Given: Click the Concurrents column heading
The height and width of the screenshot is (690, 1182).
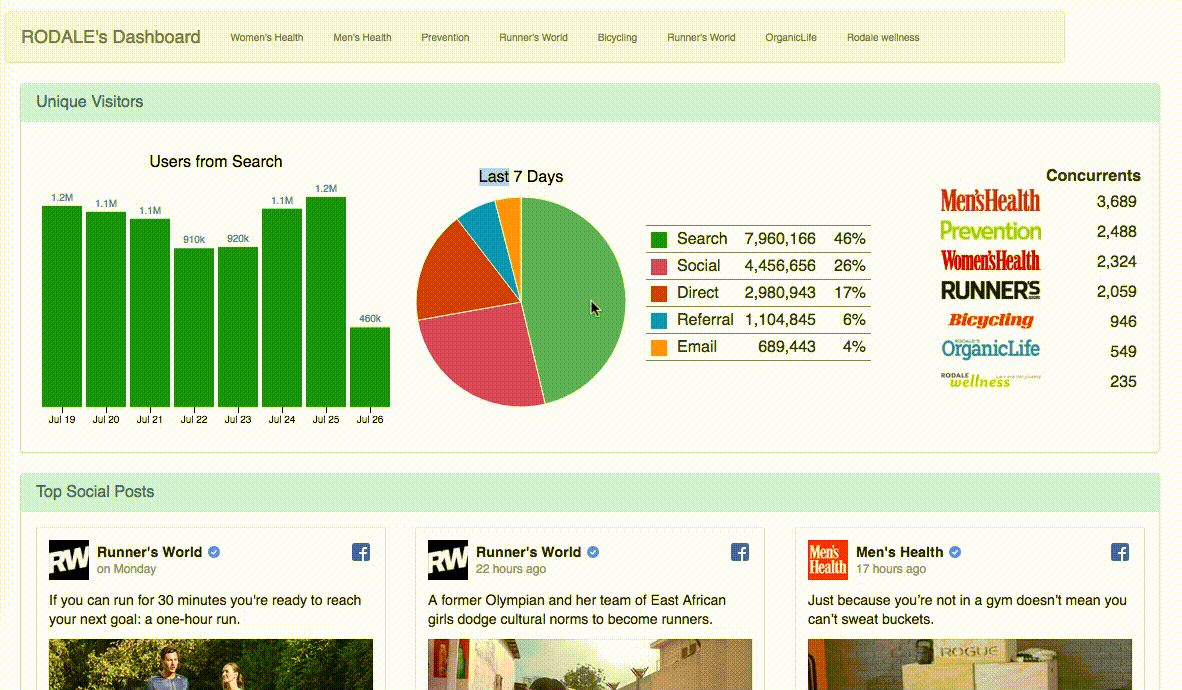Looking at the screenshot, I should tap(1093, 176).
